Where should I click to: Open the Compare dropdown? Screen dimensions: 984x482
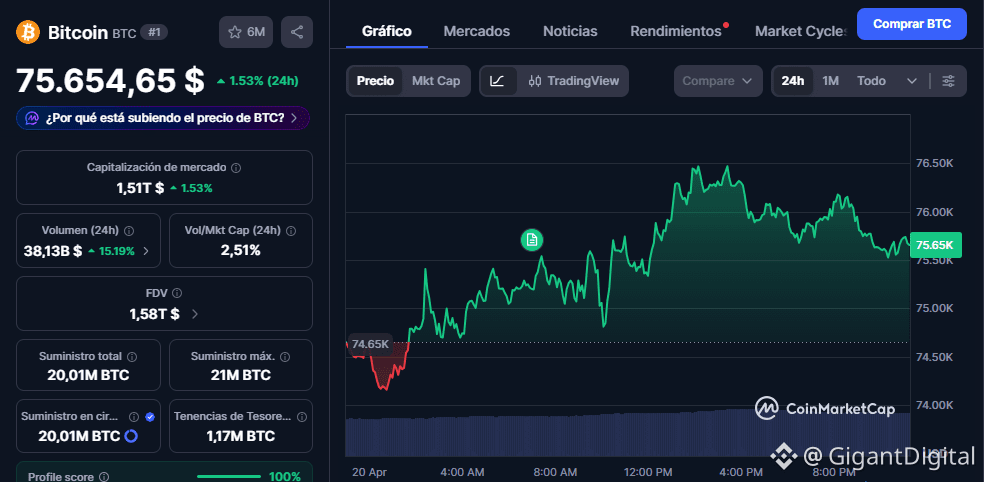point(718,81)
